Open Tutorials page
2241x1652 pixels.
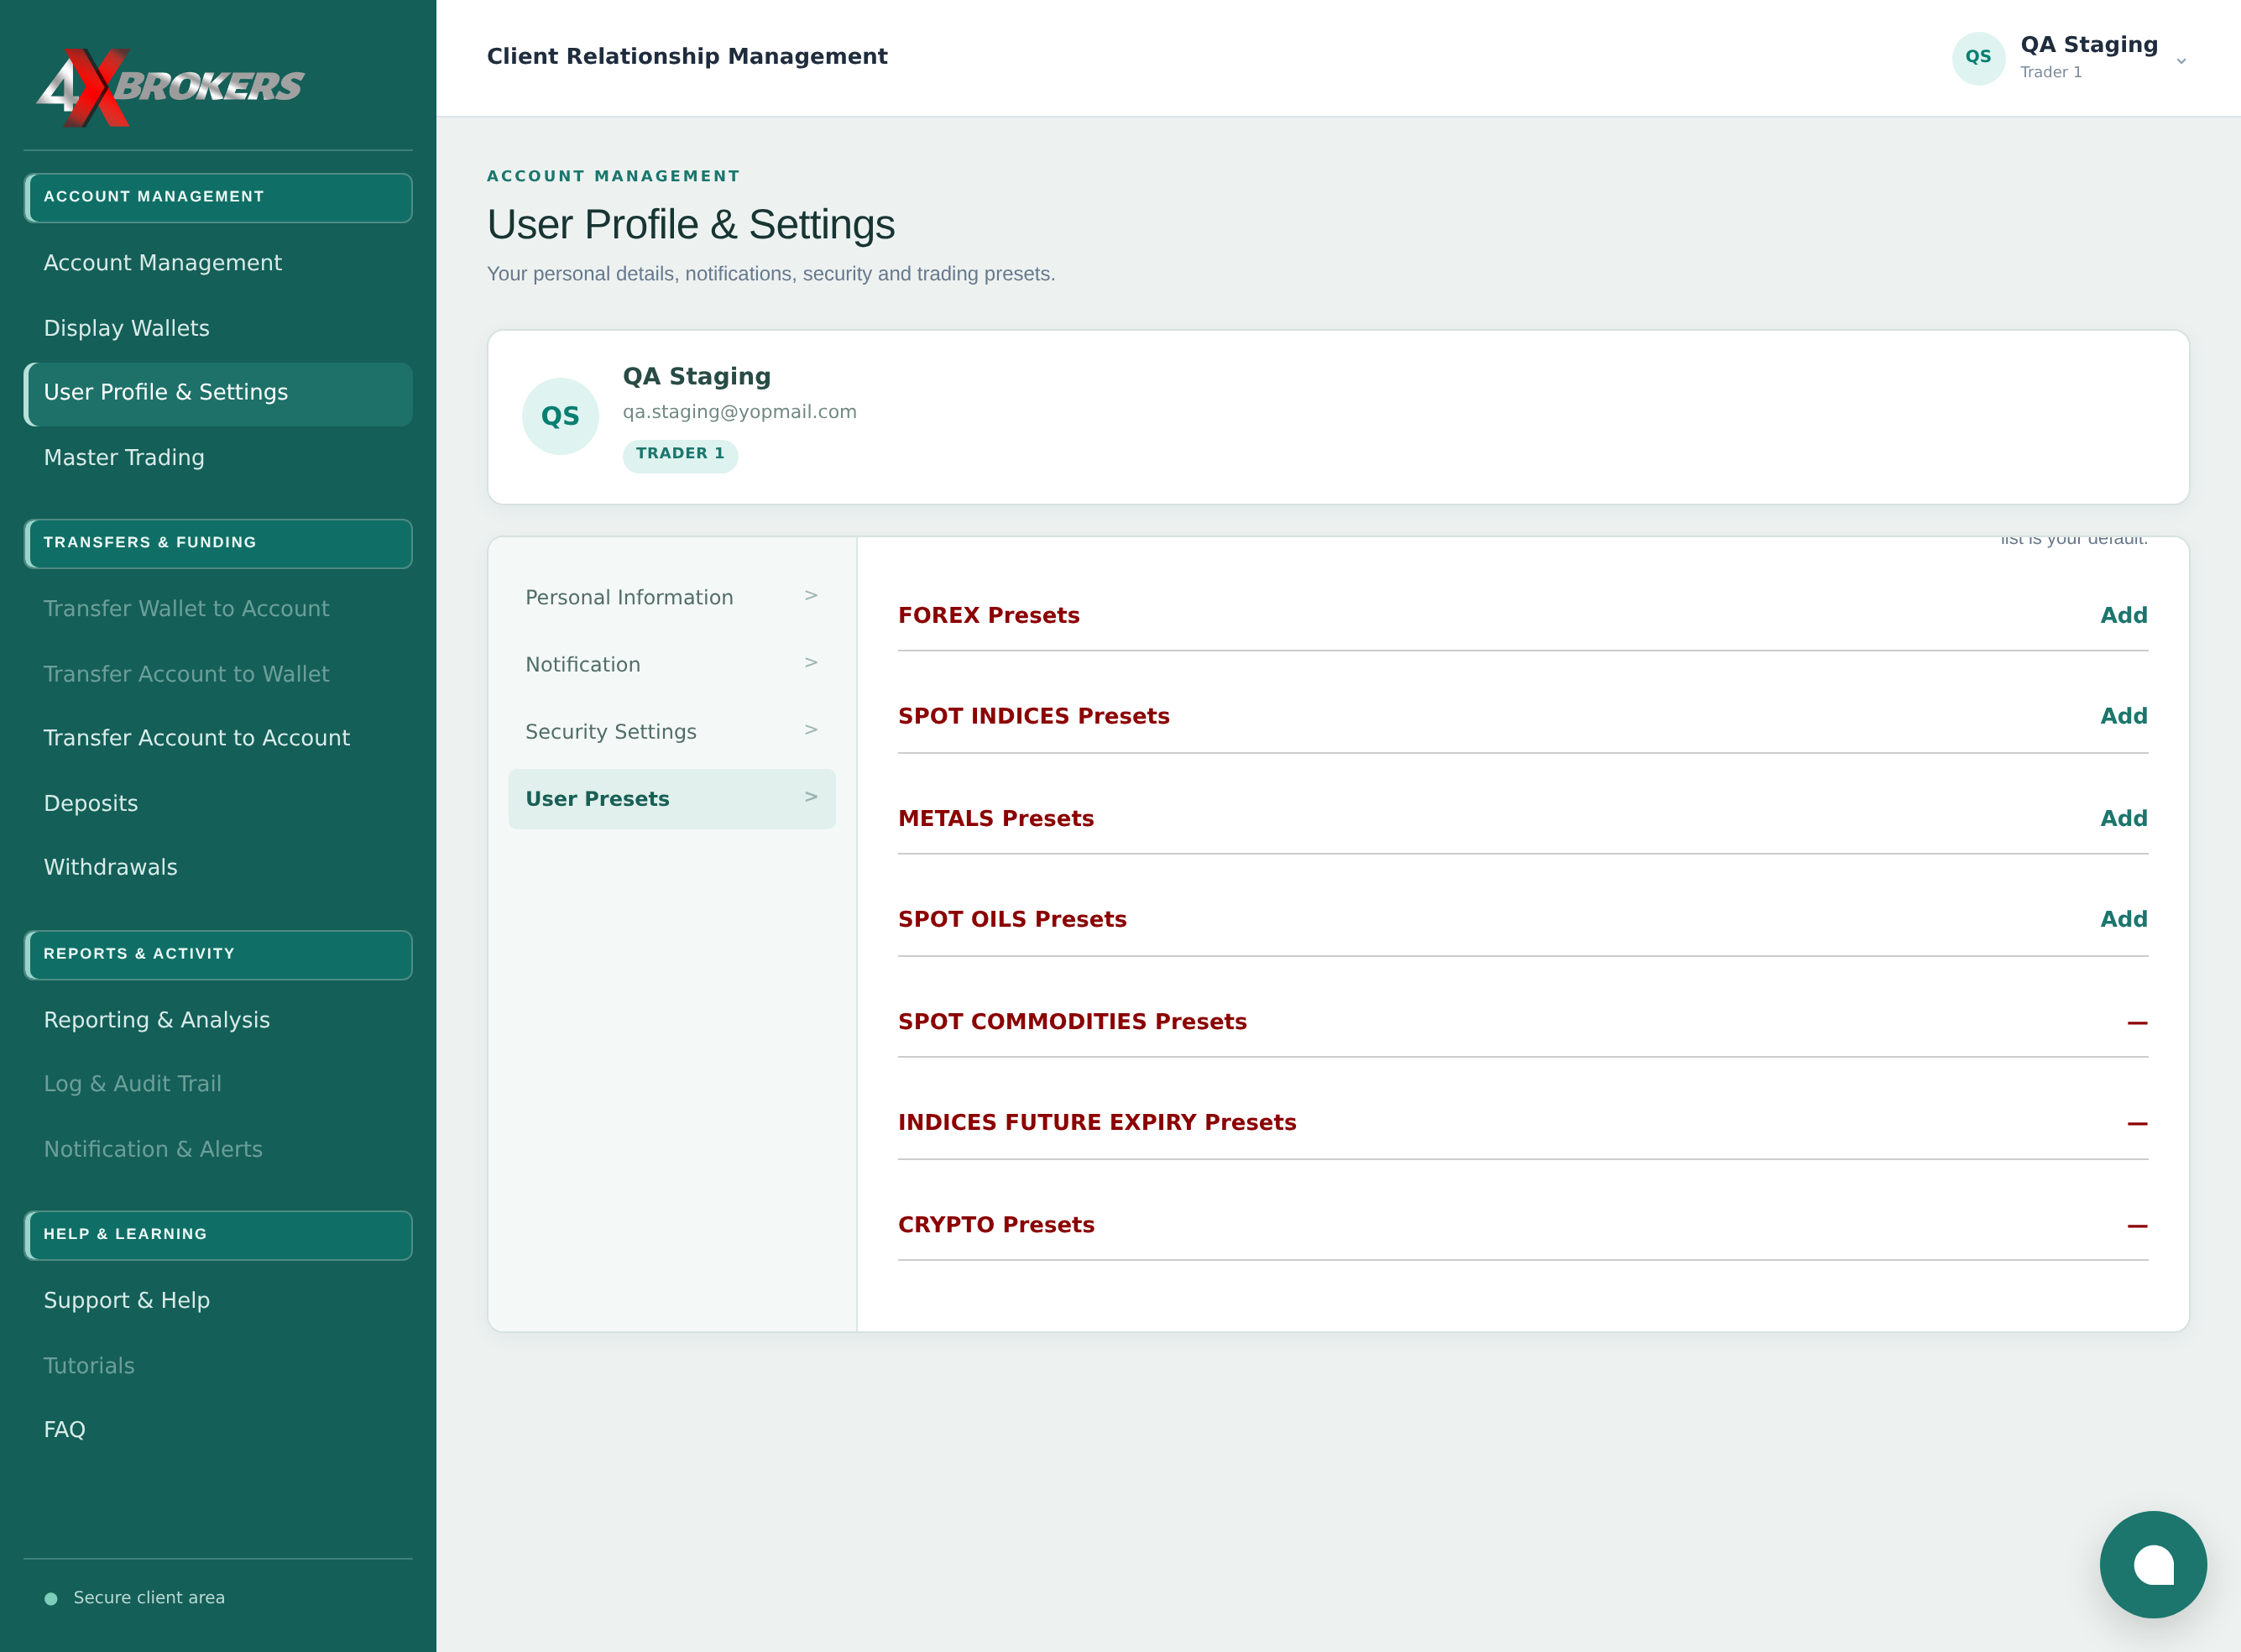point(218,1365)
